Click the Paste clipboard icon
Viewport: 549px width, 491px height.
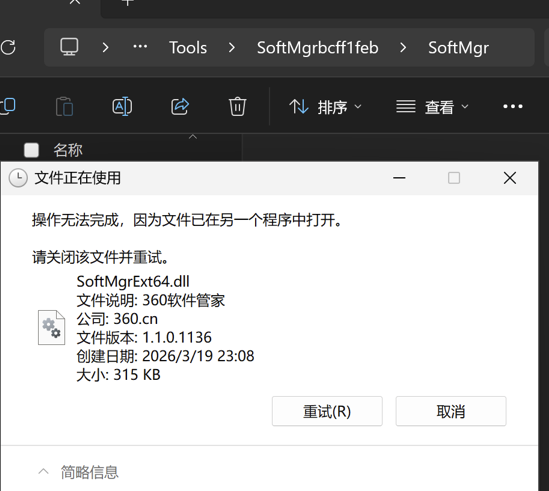pos(64,106)
